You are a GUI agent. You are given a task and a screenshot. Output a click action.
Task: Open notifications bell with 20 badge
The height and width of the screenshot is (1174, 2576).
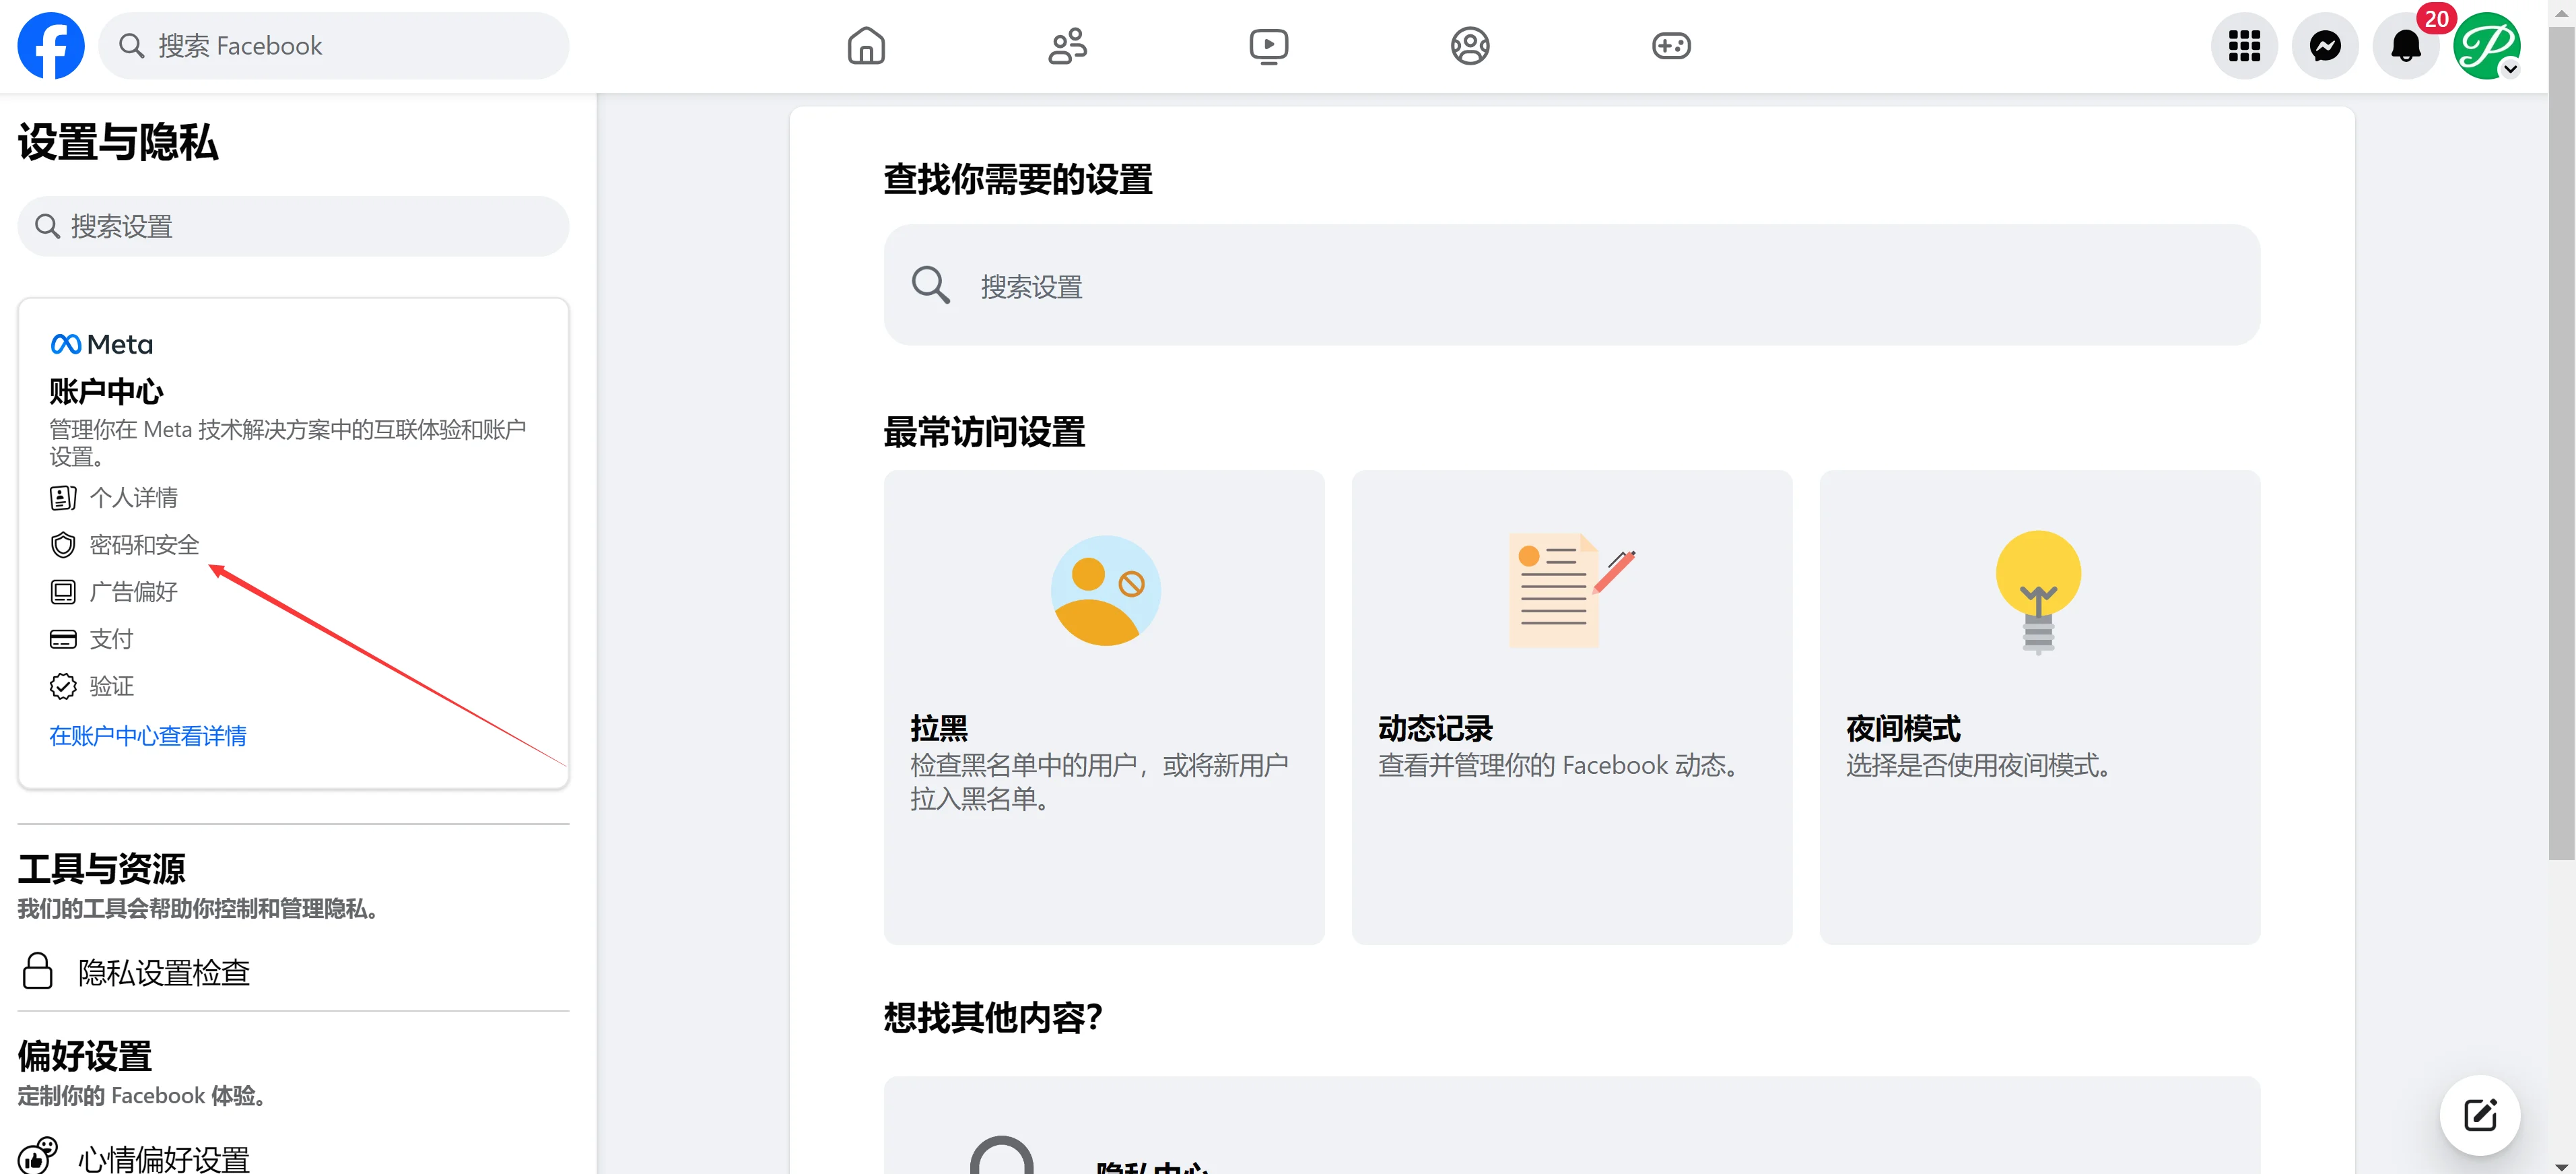[x=2406, y=46]
